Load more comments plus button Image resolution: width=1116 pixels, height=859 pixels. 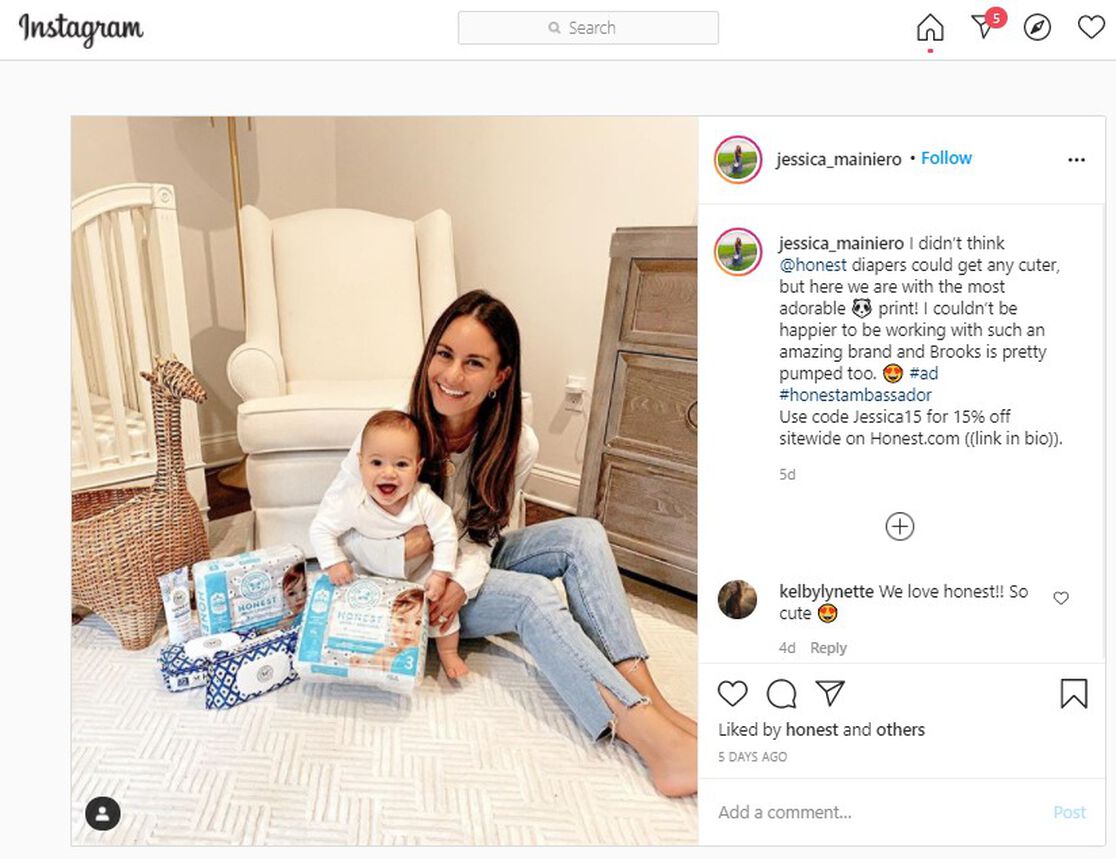(x=900, y=527)
